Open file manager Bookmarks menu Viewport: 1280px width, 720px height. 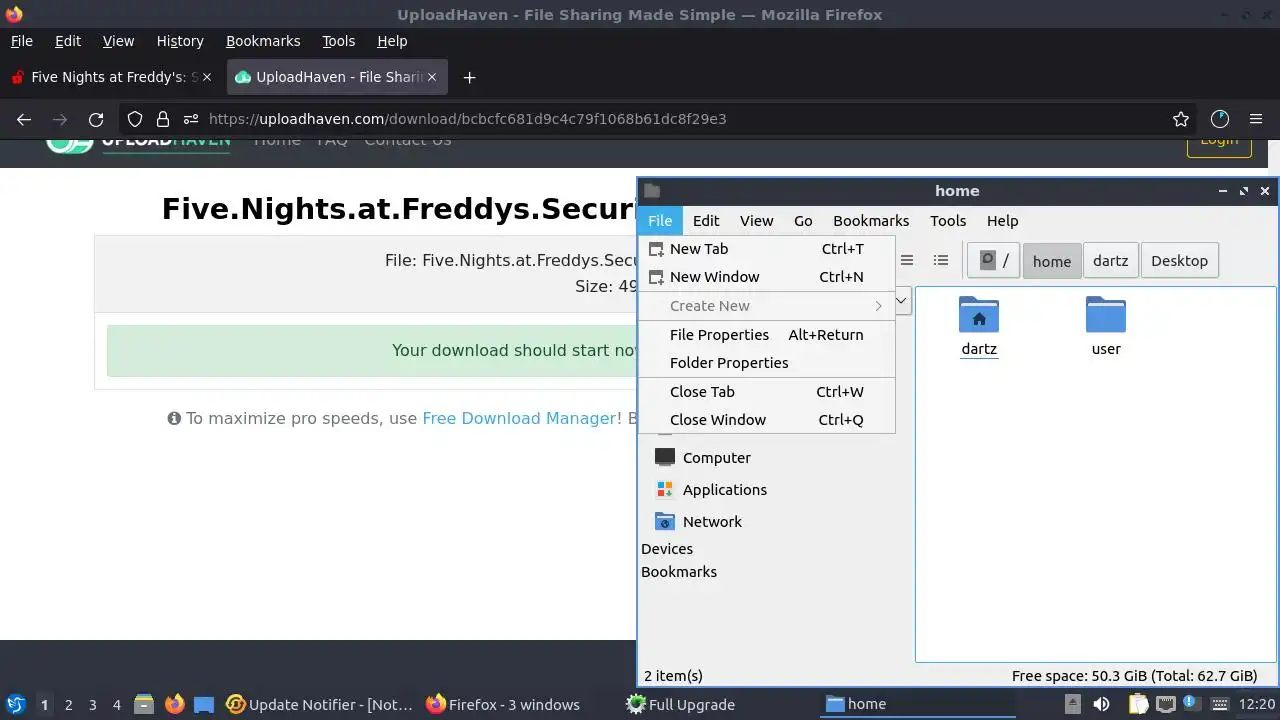(x=871, y=221)
